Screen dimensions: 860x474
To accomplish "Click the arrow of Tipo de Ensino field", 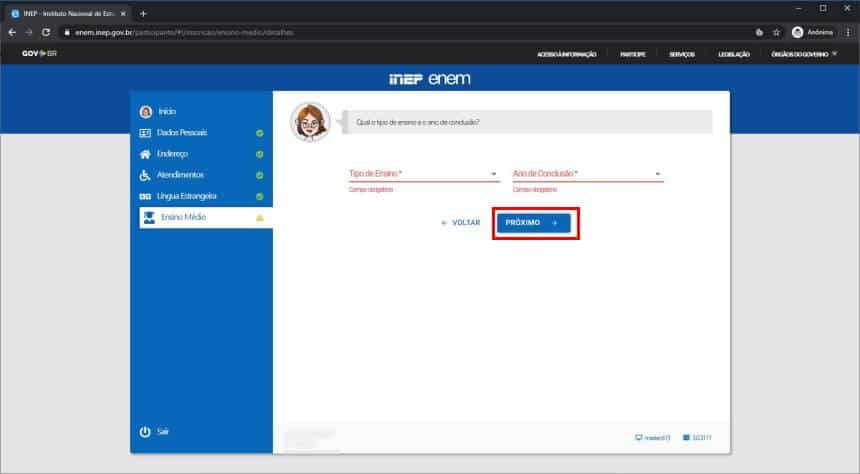I will (494, 174).
